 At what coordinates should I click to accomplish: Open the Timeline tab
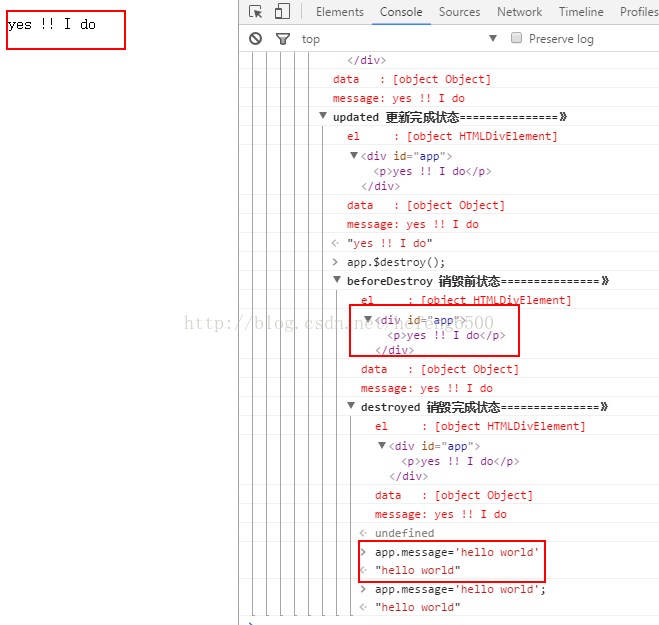(x=581, y=12)
